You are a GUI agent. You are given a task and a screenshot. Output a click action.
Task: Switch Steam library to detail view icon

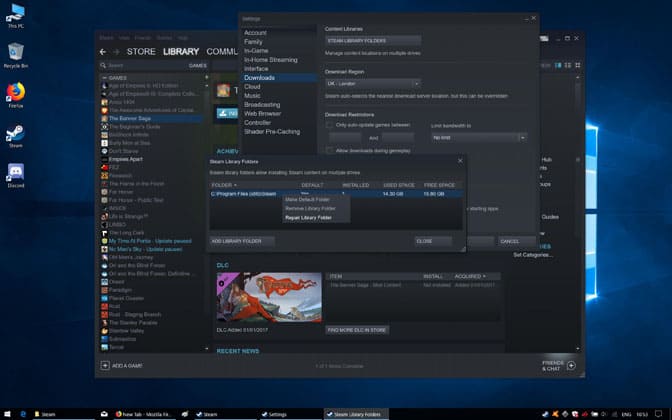[x=558, y=65]
